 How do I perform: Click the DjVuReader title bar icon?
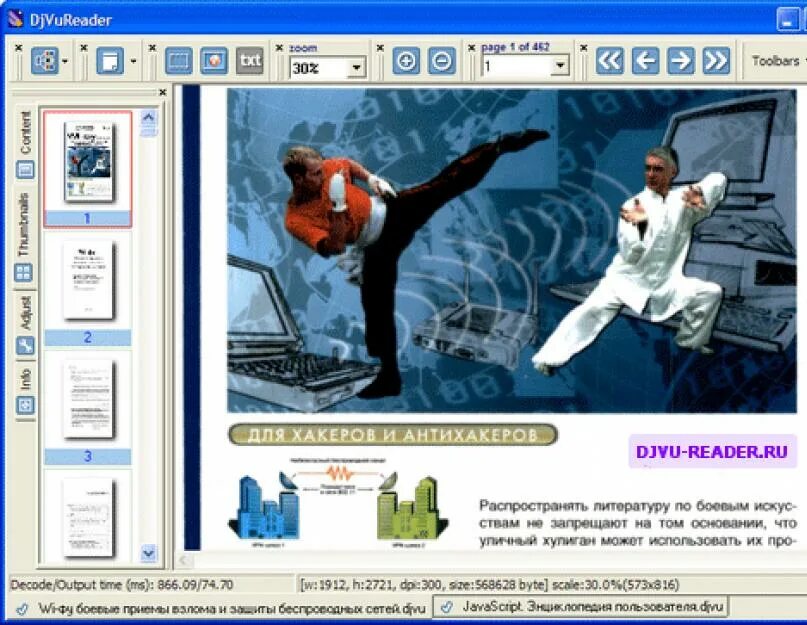point(15,19)
